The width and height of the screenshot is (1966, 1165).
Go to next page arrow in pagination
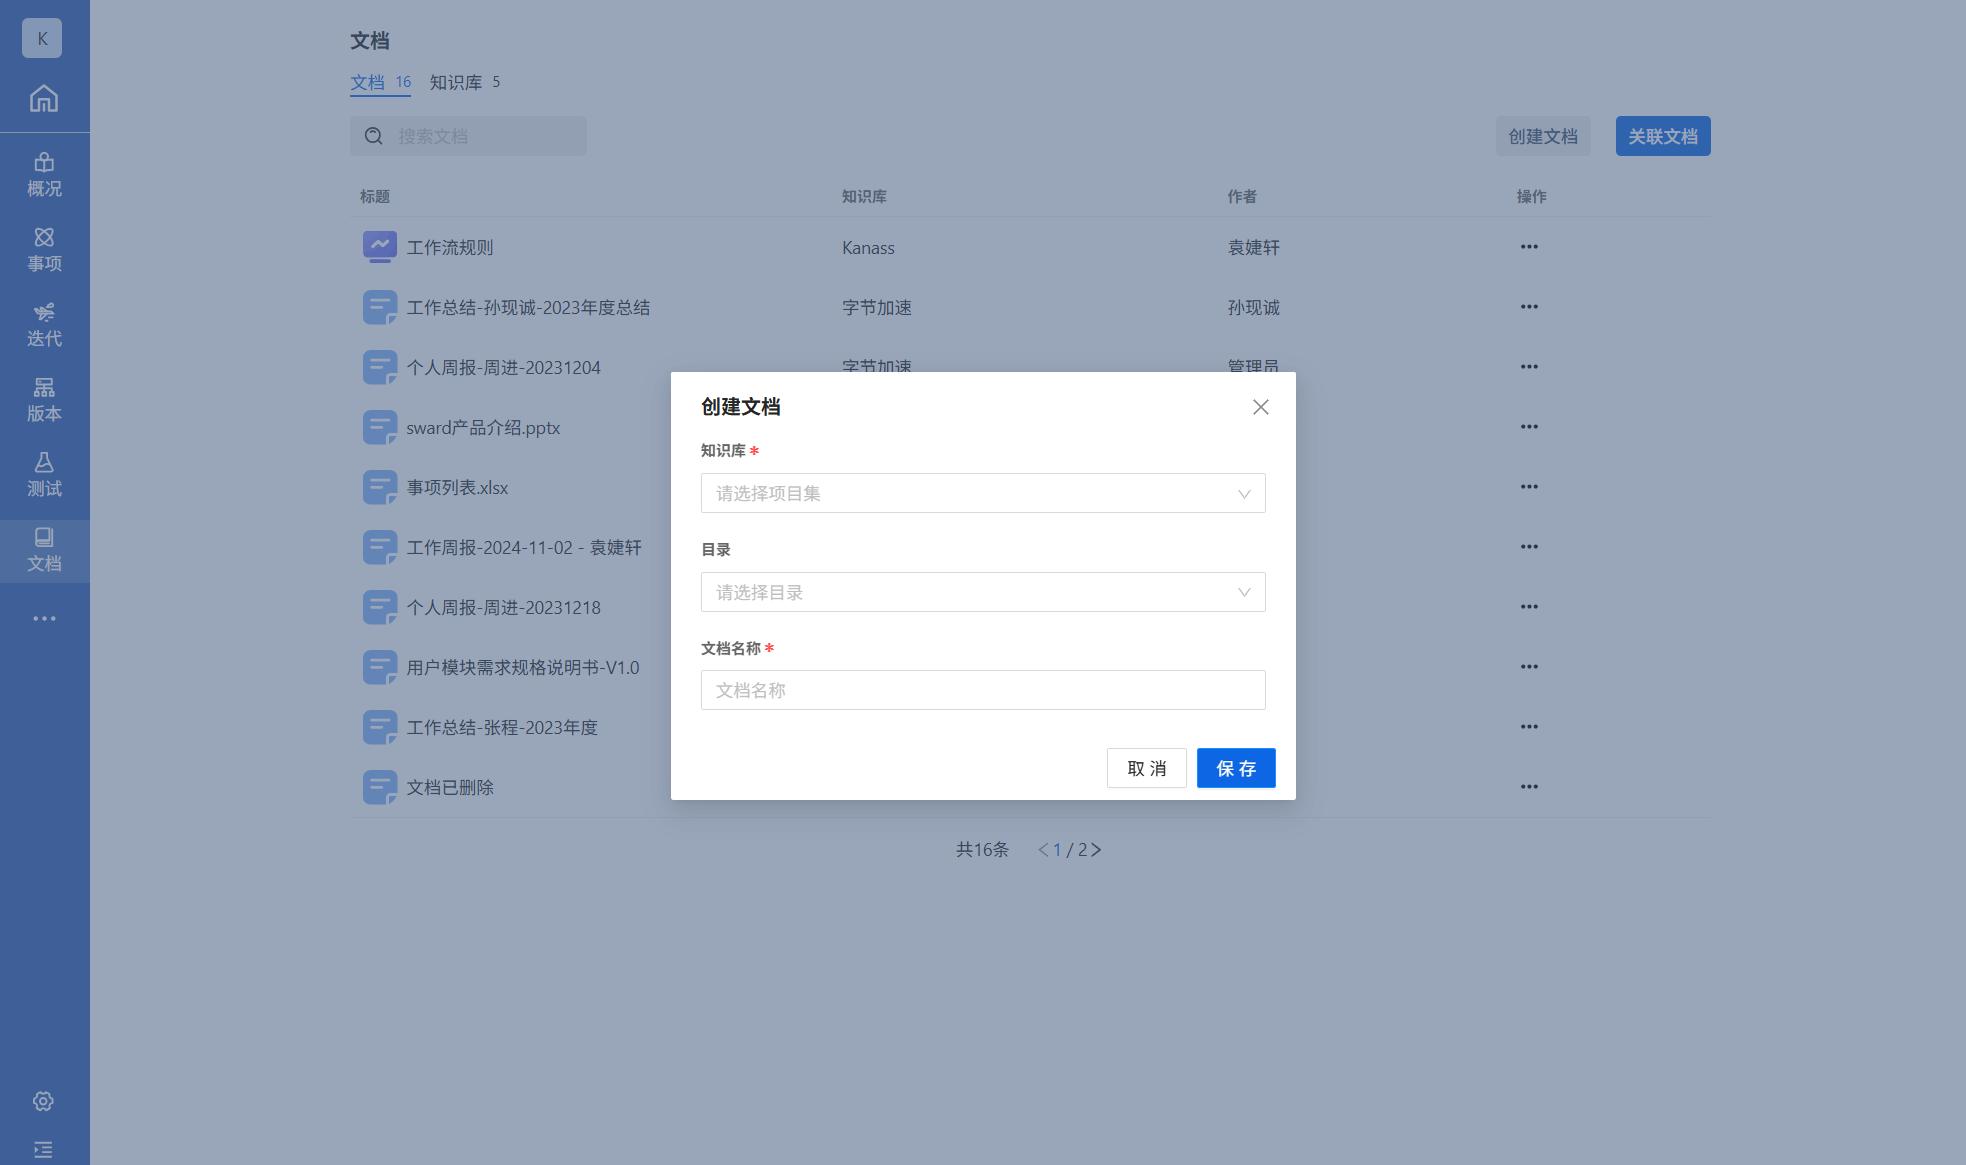[1096, 849]
